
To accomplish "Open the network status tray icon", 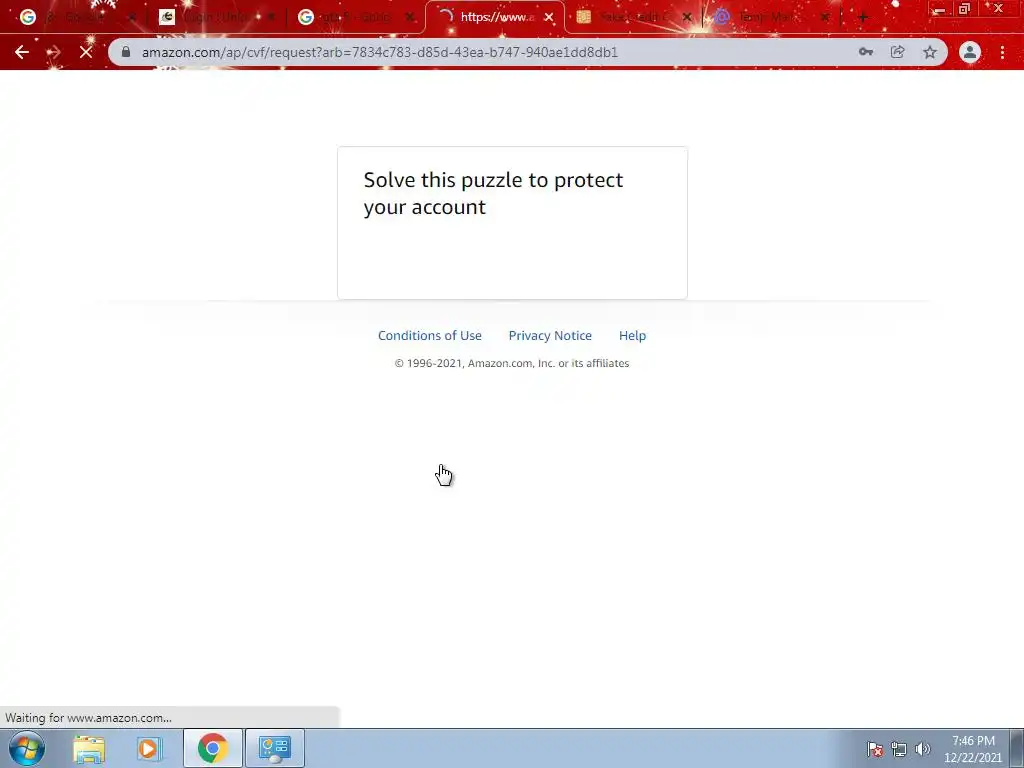I will tap(899, 749).
